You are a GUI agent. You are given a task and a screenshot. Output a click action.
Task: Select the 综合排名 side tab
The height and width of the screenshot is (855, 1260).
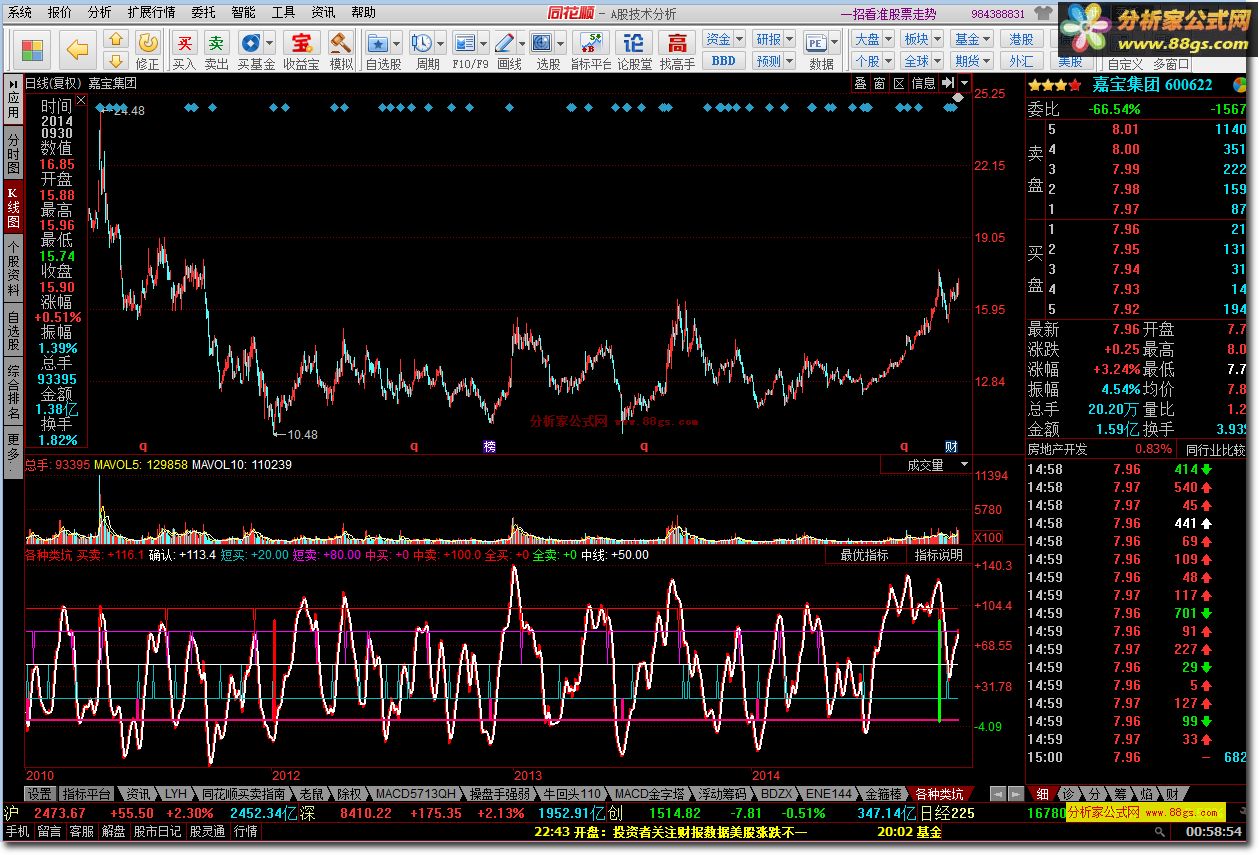click(x=13, y=392)
